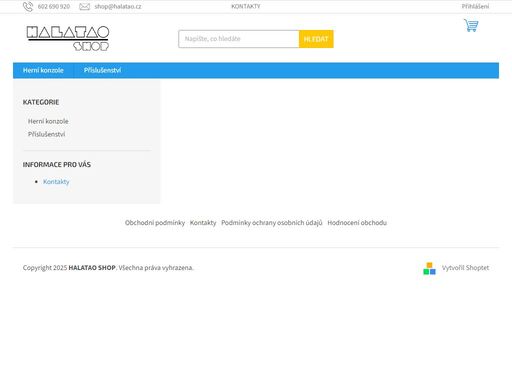Click the Halatao Shop logo
The image size is (512, 384).
click(68, 38)
